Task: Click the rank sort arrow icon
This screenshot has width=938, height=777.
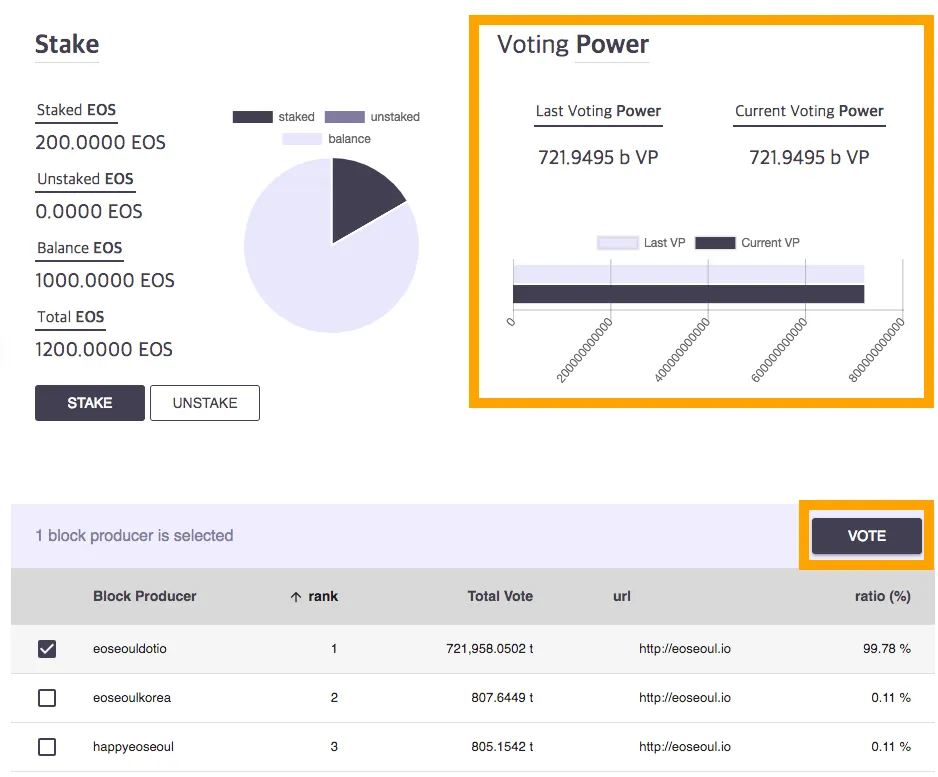Action: [296, 597]
